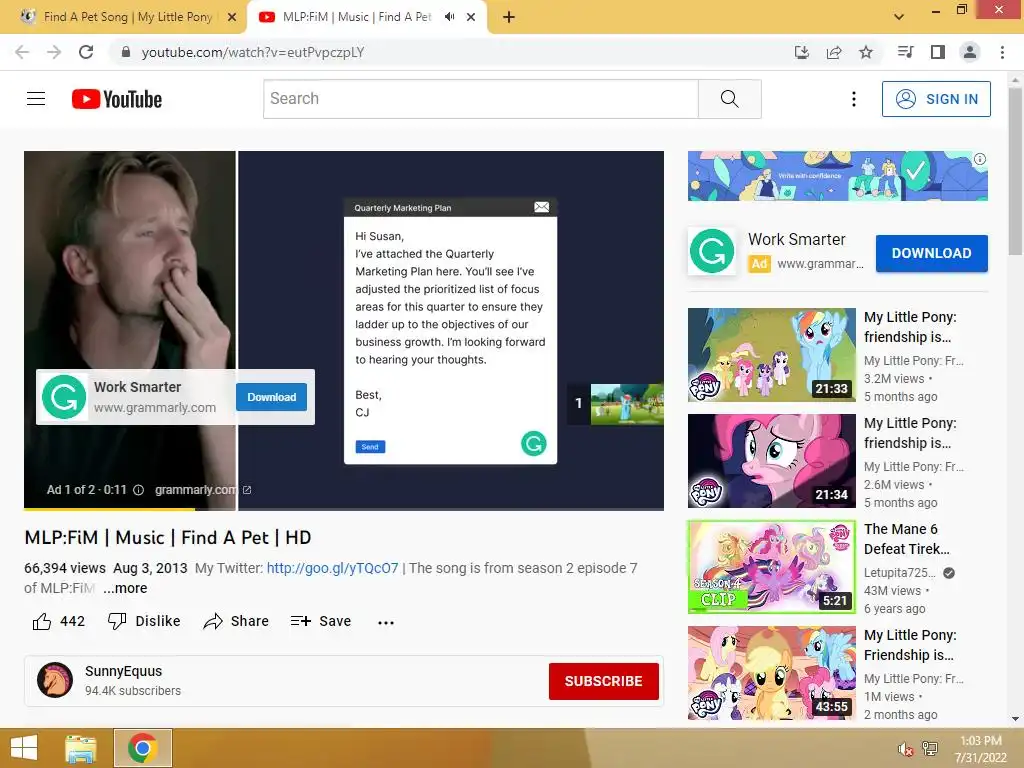Go to YouTube home via logo
1024x768 pixels.
point(117,99)
